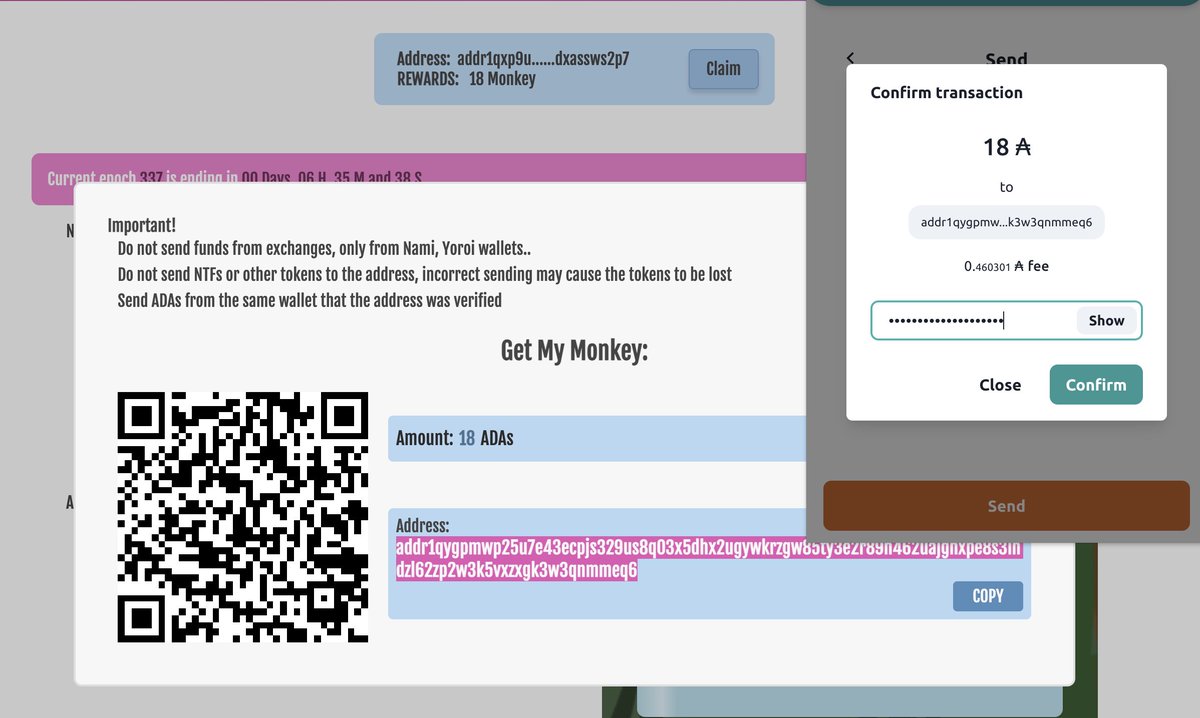Click the recipient address chip addr1qygpmw...k3w3qnmmeq6

(1006, 223)
